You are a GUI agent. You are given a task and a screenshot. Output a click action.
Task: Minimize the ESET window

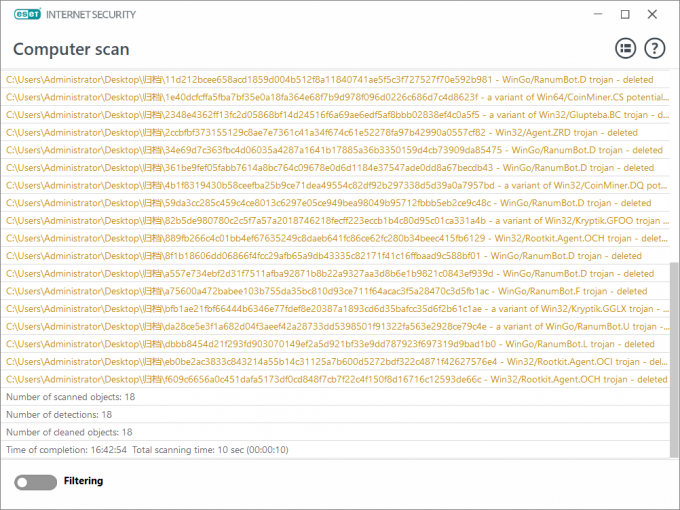pyautogui.click(x=598, y=14)
